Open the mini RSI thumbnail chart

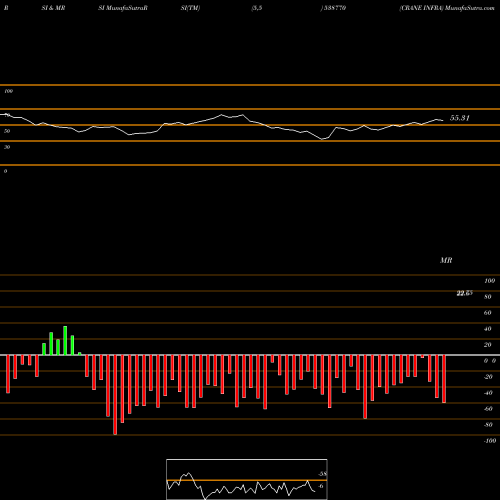[x=247, y=479]
